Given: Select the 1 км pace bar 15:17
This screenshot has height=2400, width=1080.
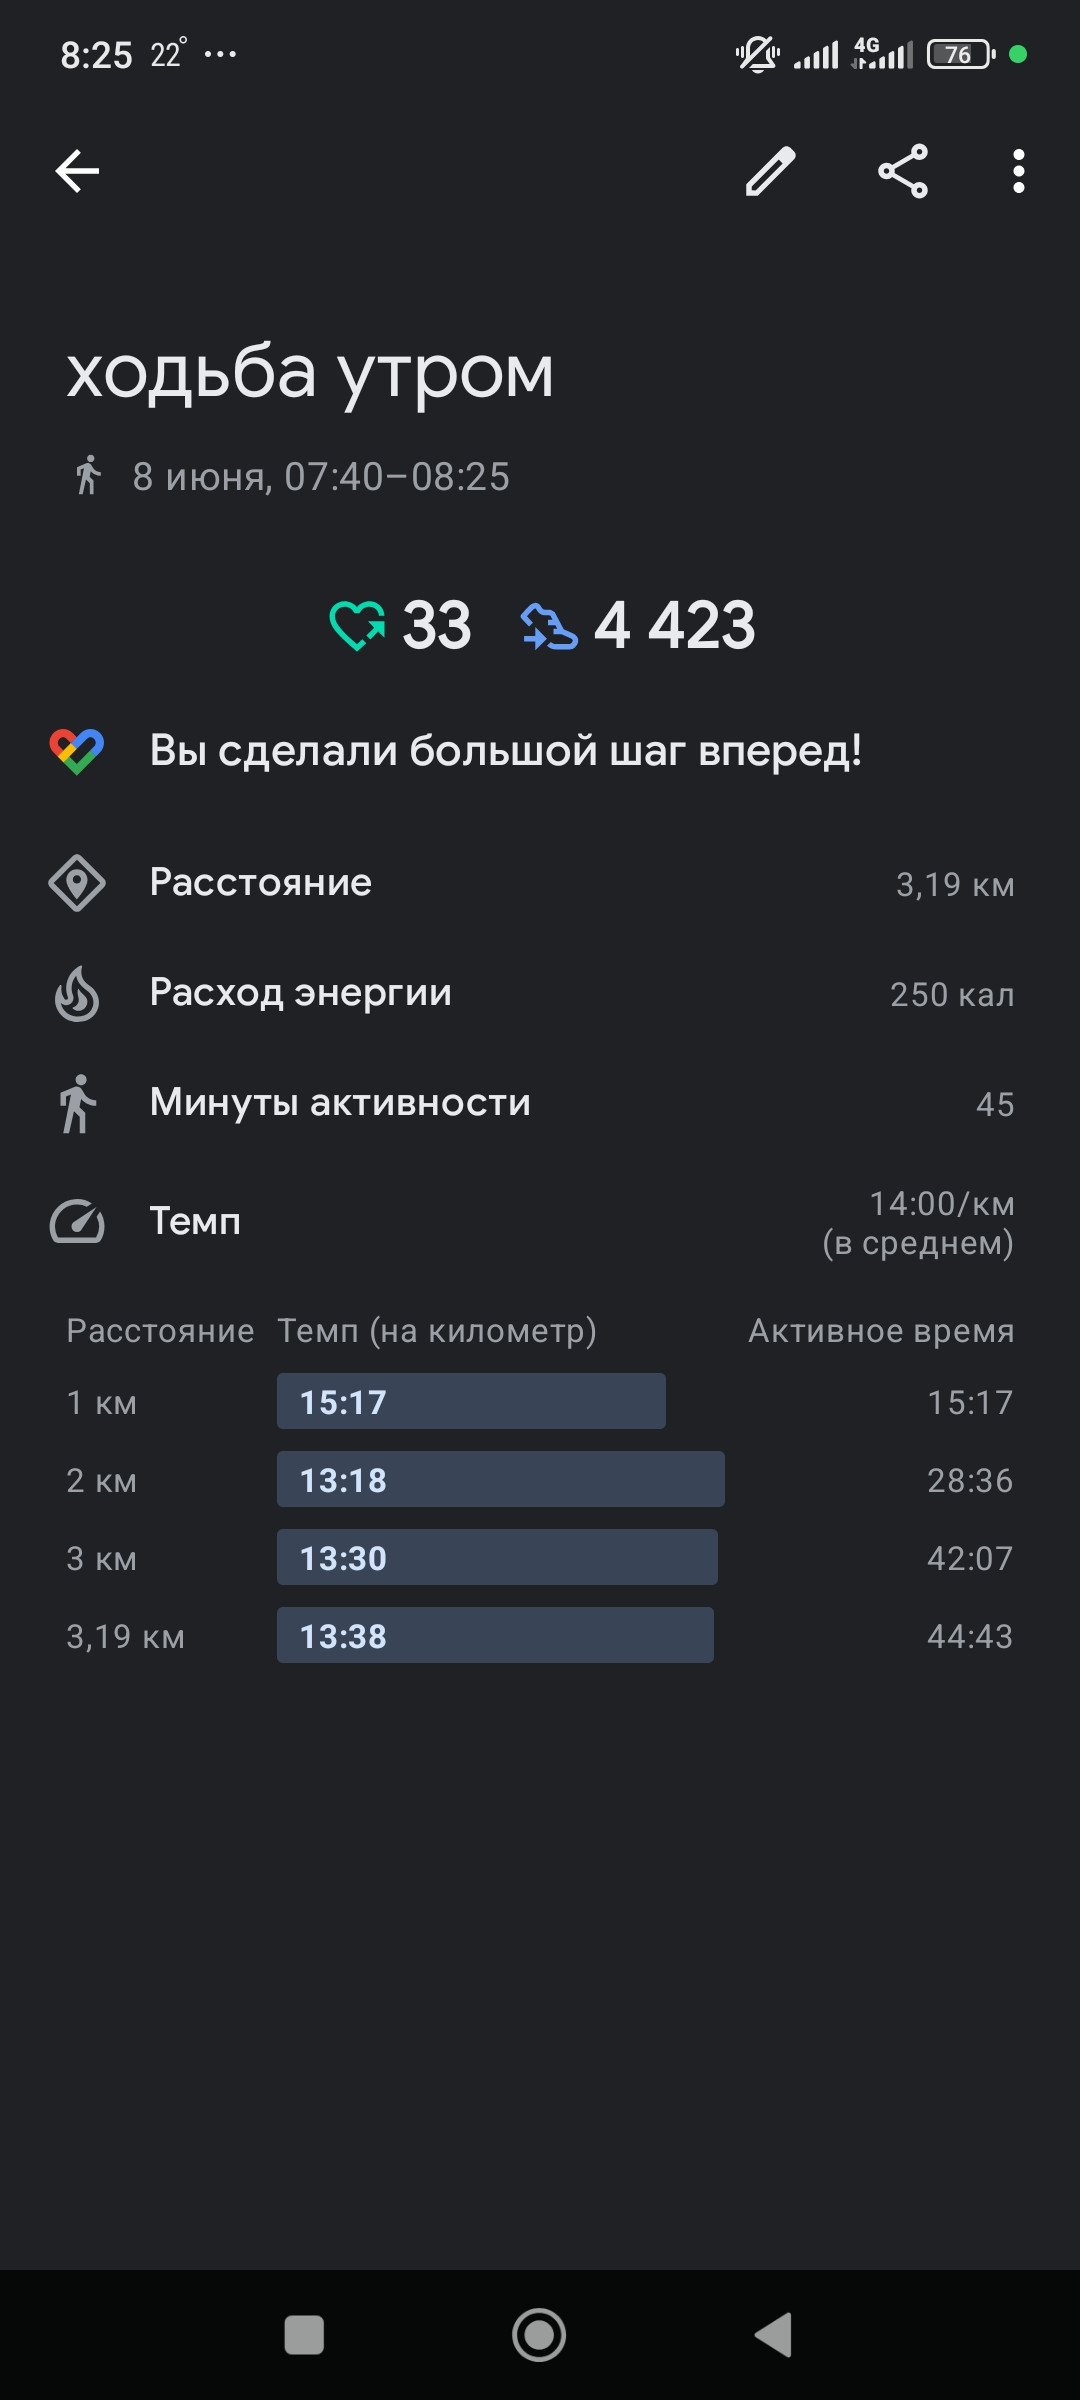Looking at the screenshot, I should (x=471, y=1401).
